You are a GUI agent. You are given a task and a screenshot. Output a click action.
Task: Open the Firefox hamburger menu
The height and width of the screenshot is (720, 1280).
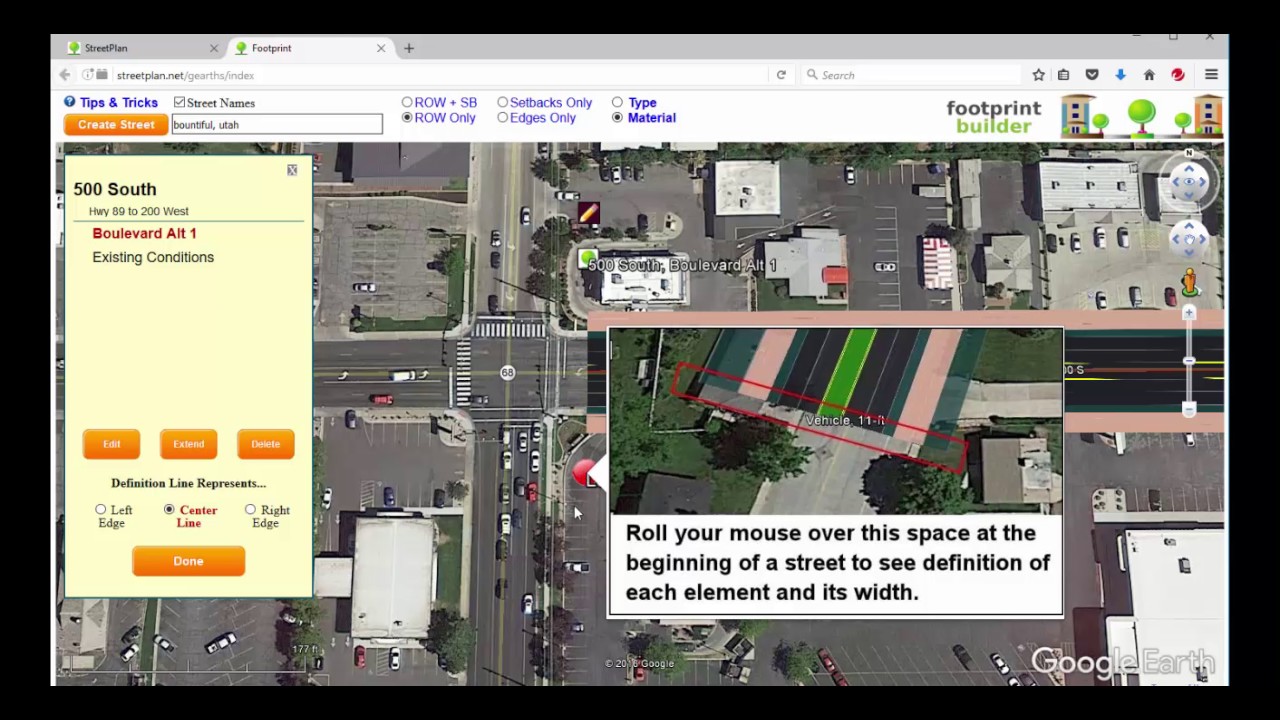1211,75
